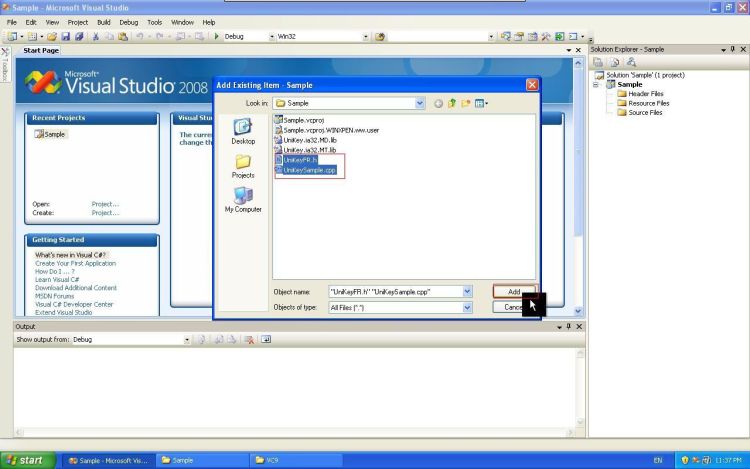750x469 pixels.
Task: Open Solution Explorer from the main toolbar
Action: pyautogui.click(x=506, y=36)
